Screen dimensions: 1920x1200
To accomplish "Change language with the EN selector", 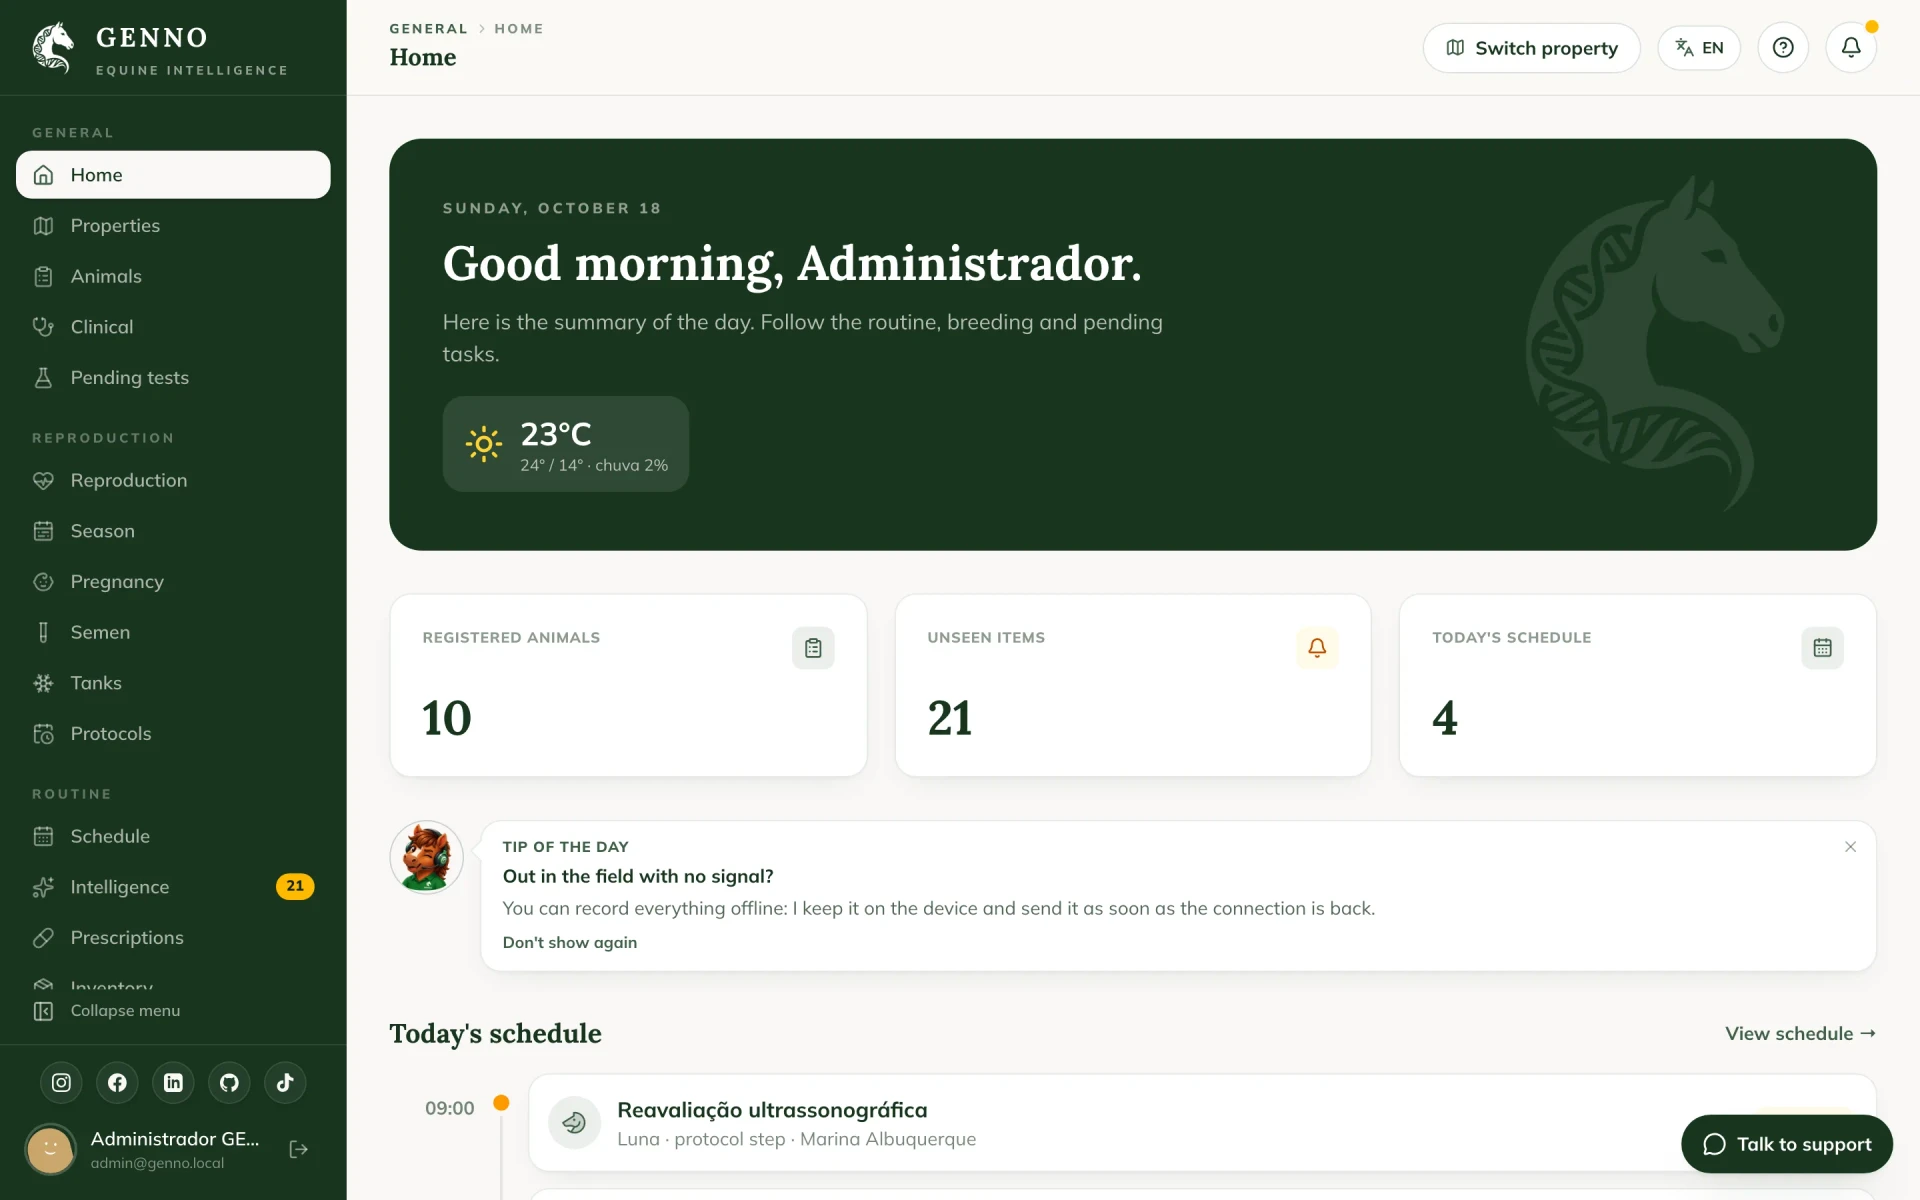I will click(1699, 48).
